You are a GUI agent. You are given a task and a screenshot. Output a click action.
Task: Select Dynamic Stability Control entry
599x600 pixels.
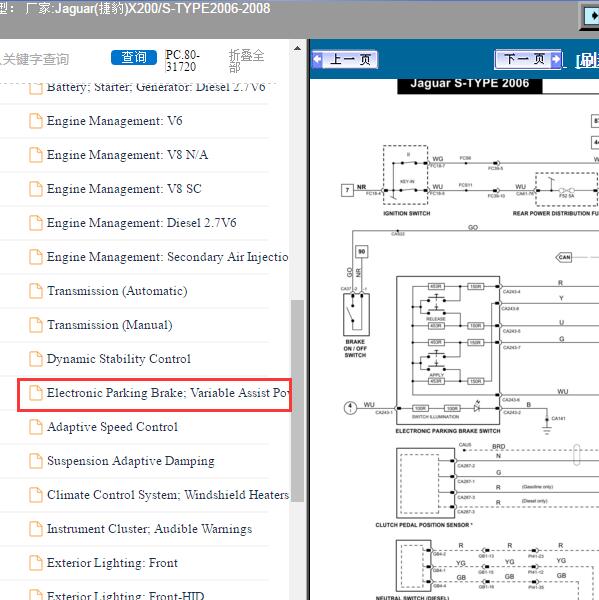point(118,359)
